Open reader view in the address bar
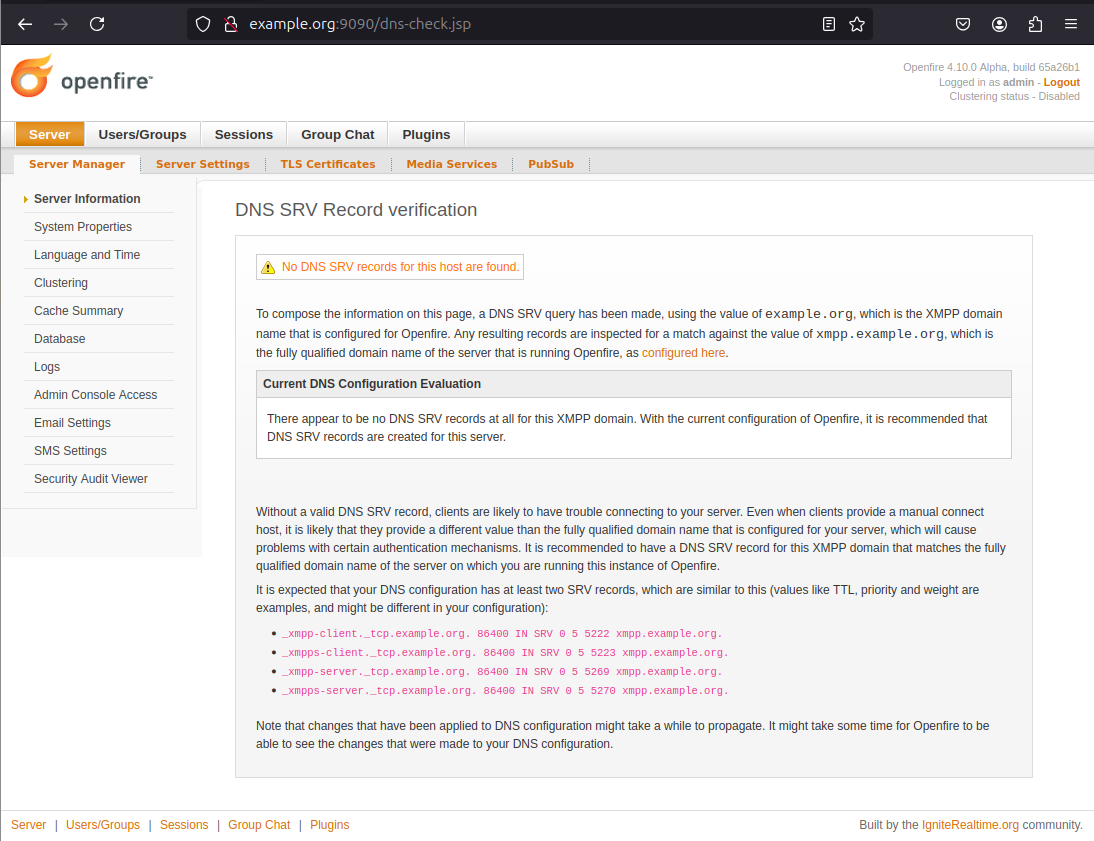This screenshot has width=1094, height=841. tap(829, 23)
